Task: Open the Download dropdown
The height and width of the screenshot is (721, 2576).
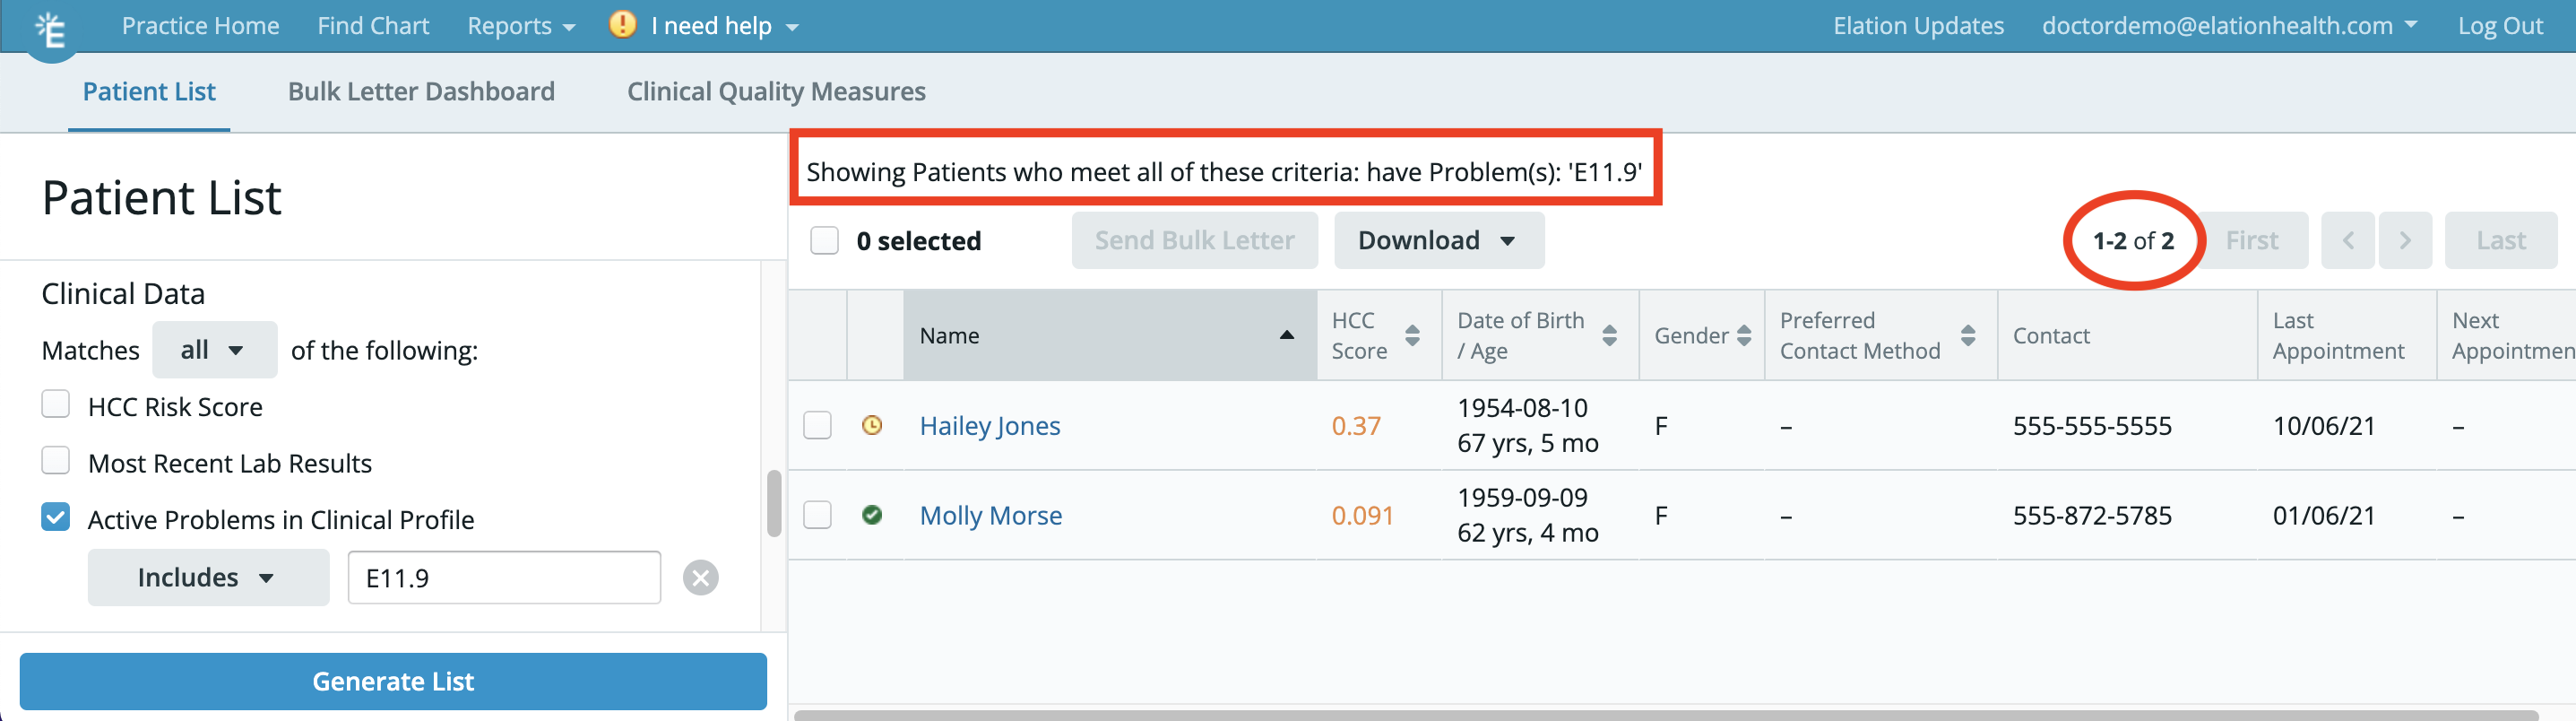Action: [x=1438, y=240]
